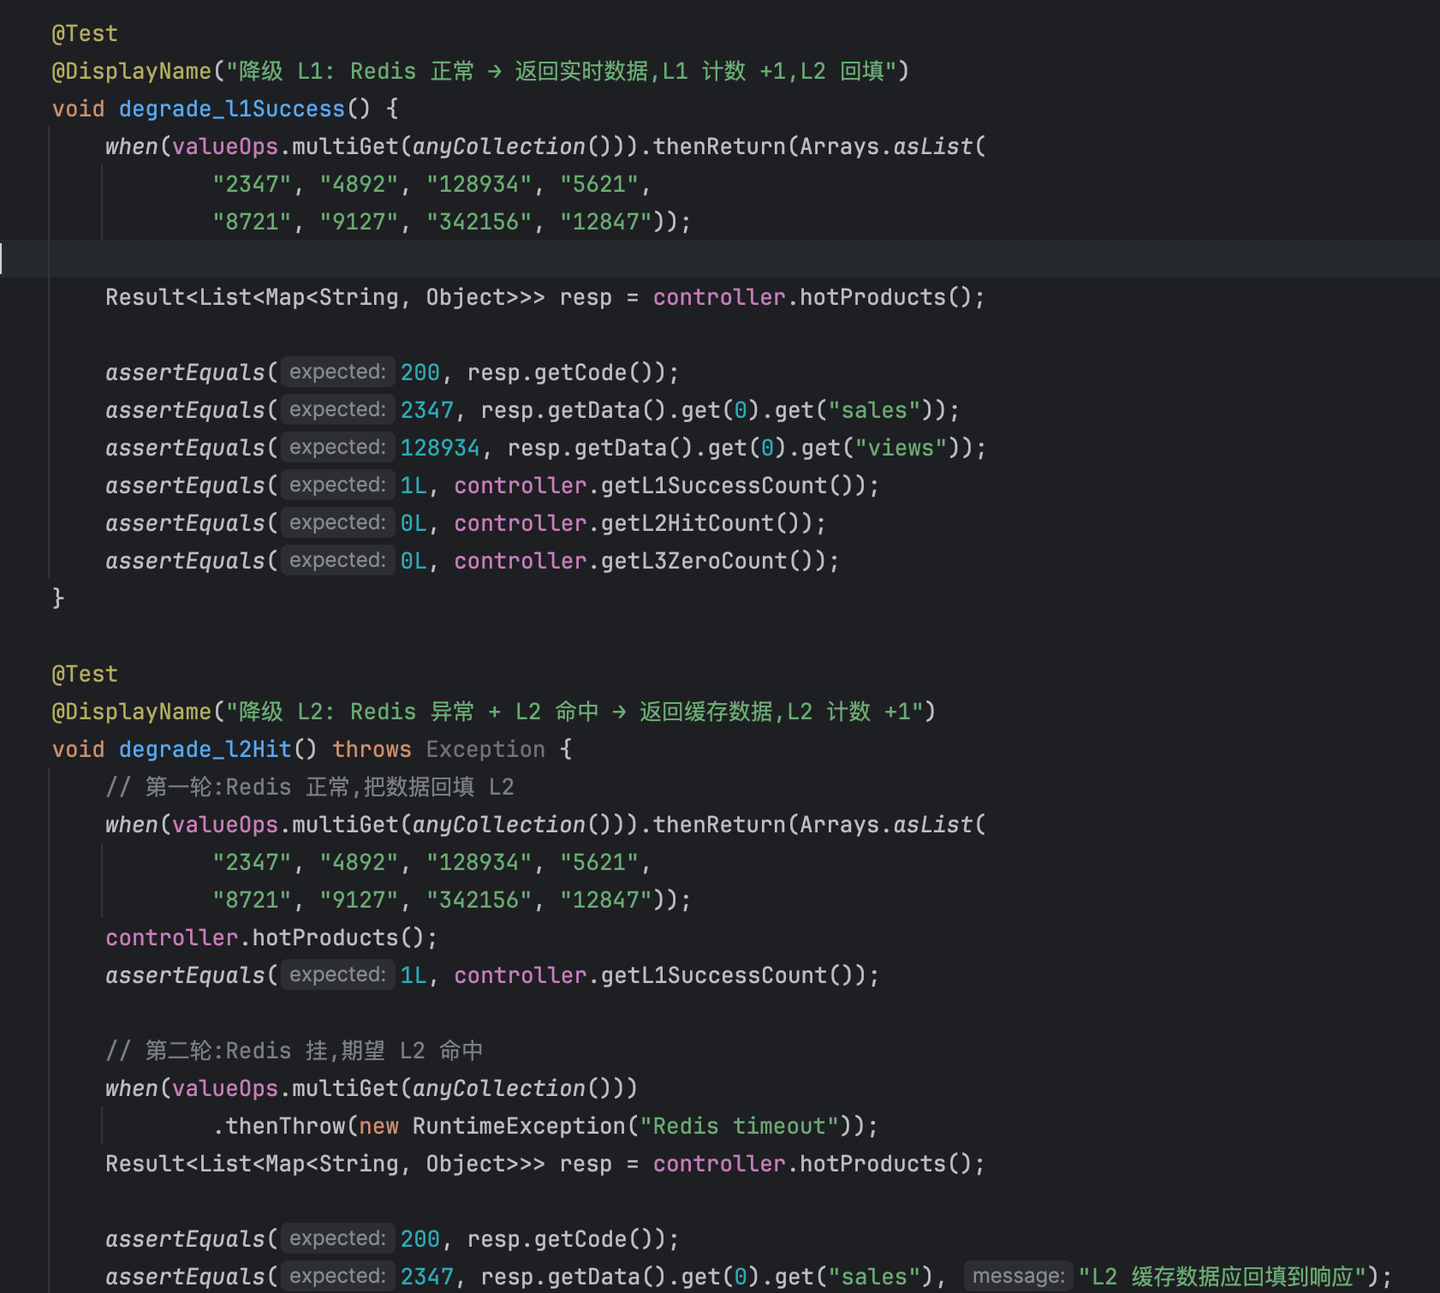Click the "views" string literal
Image resolution: width=1440 pixels, height=1293 pixels.
click(x=901, y=448)
